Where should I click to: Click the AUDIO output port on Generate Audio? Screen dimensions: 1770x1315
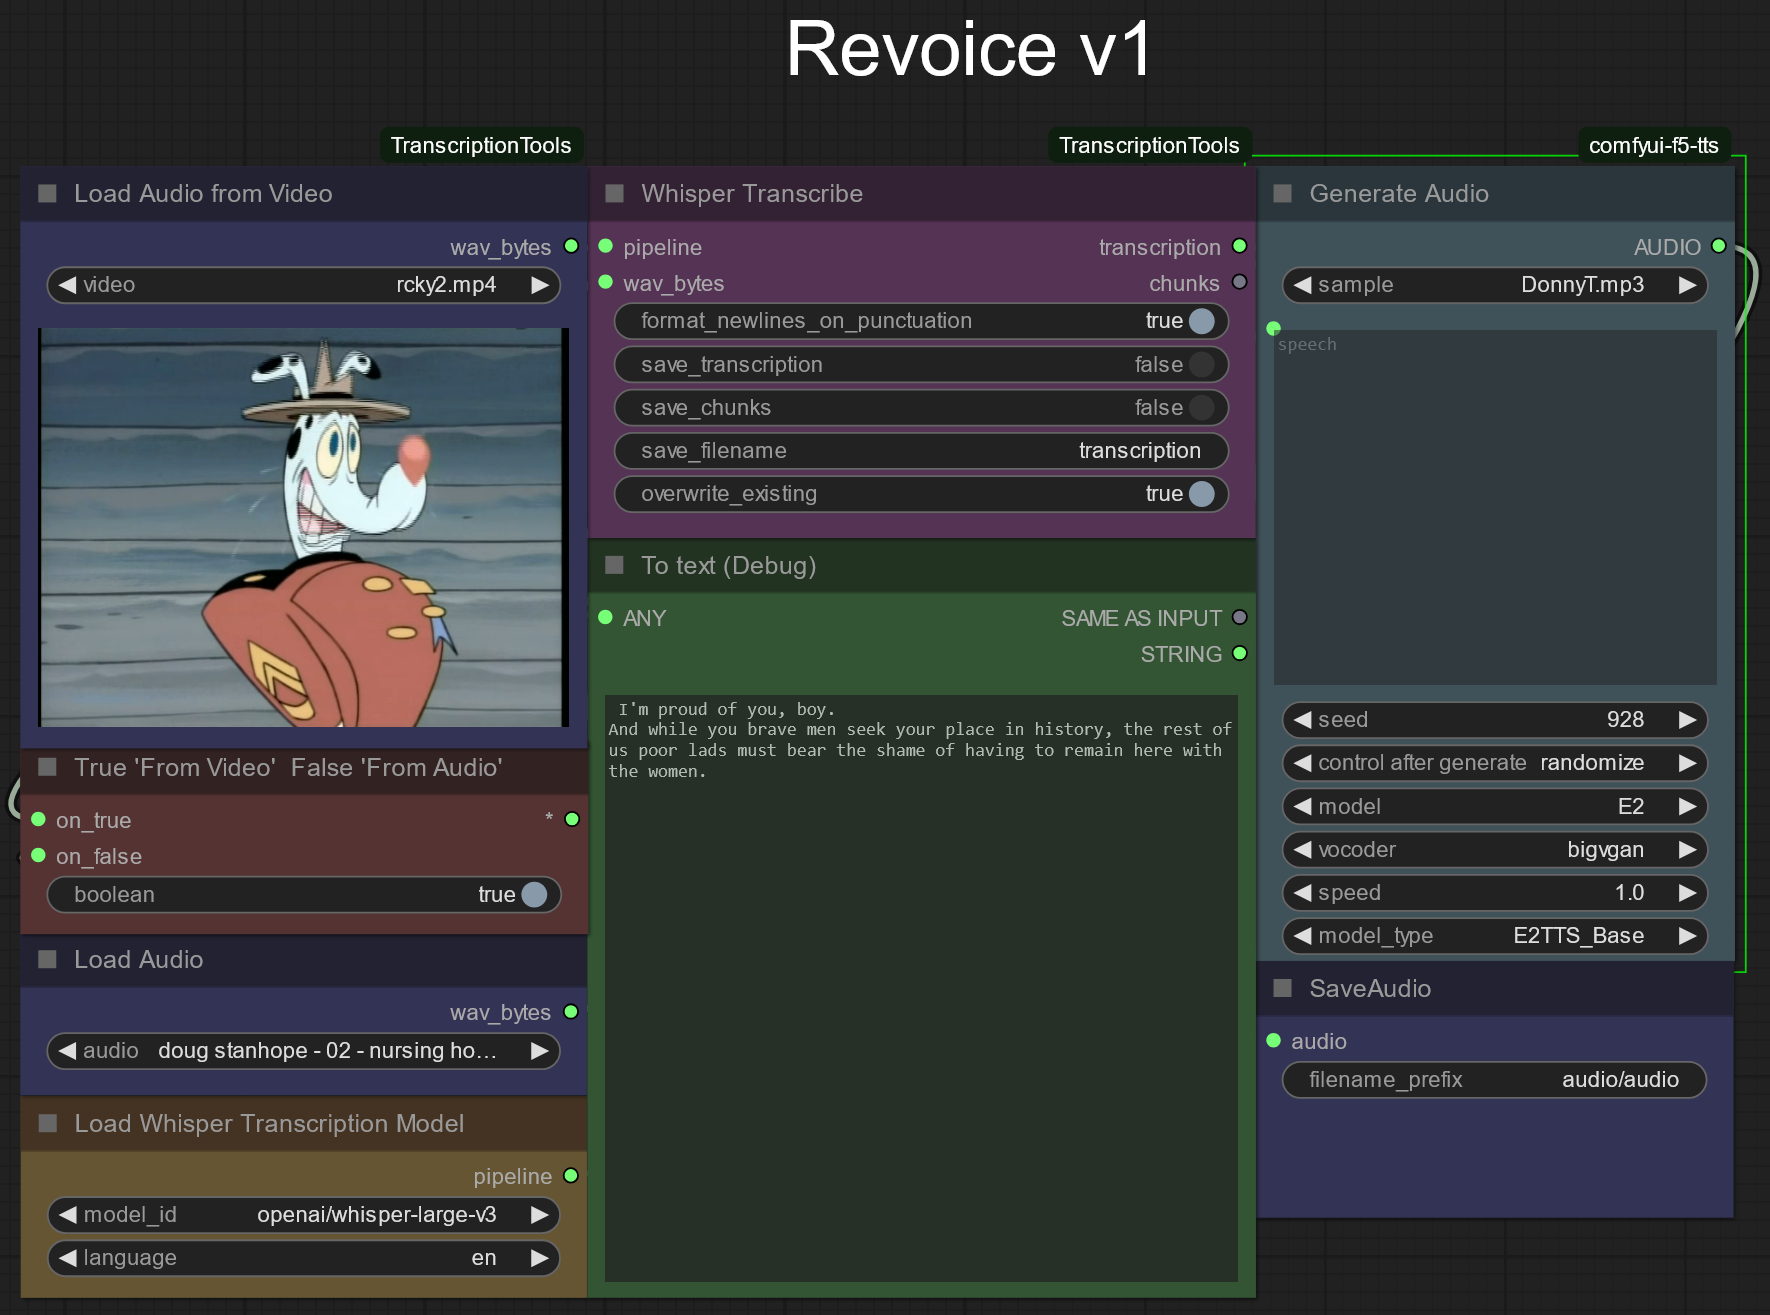[x=1719, y=246]
